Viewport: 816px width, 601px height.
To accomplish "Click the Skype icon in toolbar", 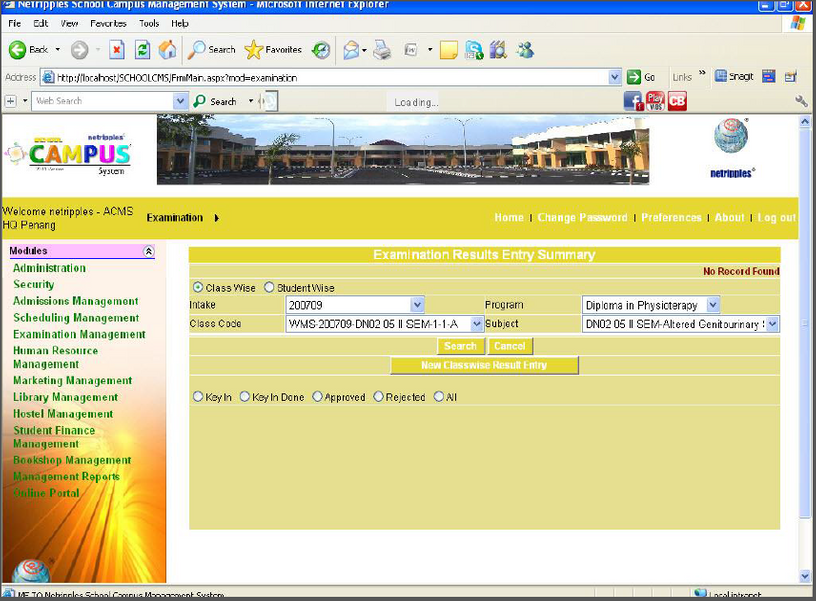I will click(474, 50).
